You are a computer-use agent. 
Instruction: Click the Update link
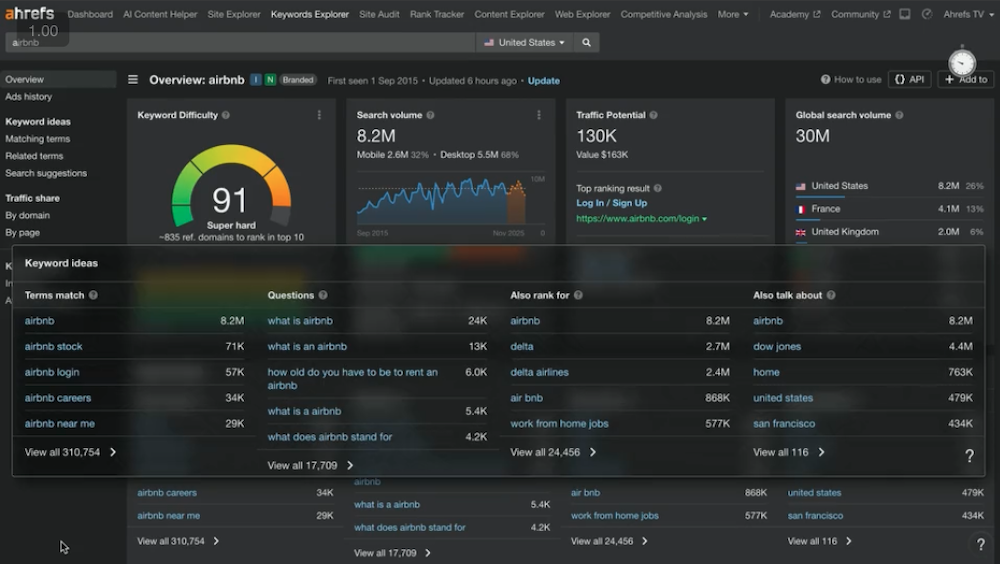coord(543,81)
